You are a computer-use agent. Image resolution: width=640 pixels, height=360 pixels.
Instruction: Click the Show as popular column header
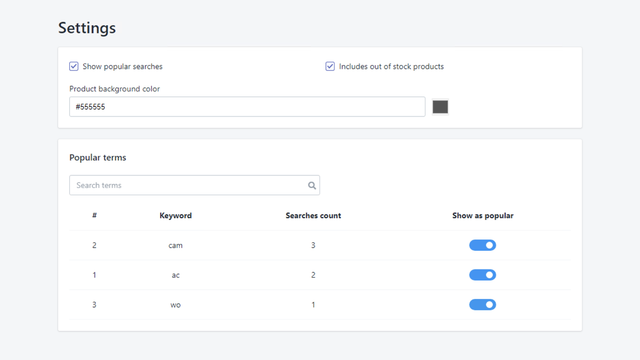click(x=482, y=216)
